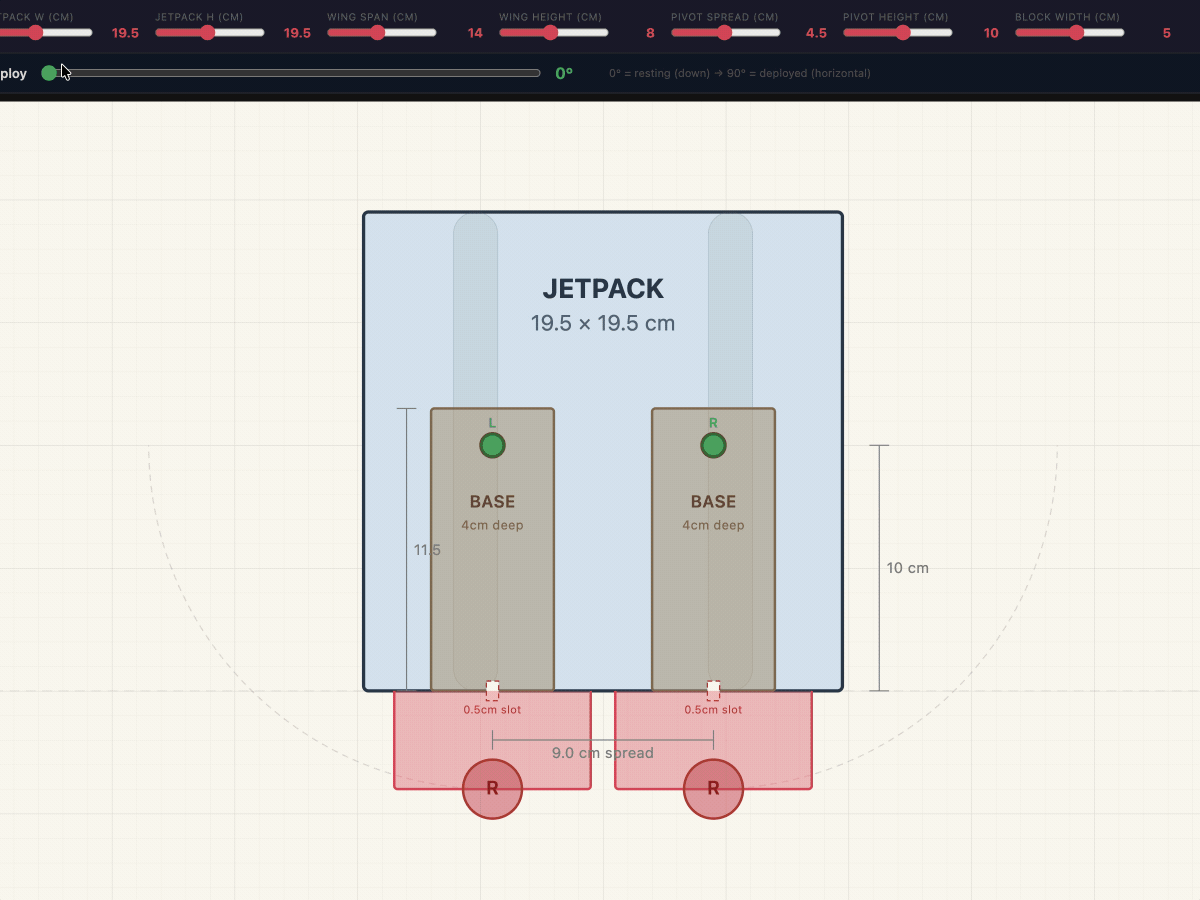Click the left BASE mounting block
Viewport: 1200px width, 900px height.
(x=492, y=550)
